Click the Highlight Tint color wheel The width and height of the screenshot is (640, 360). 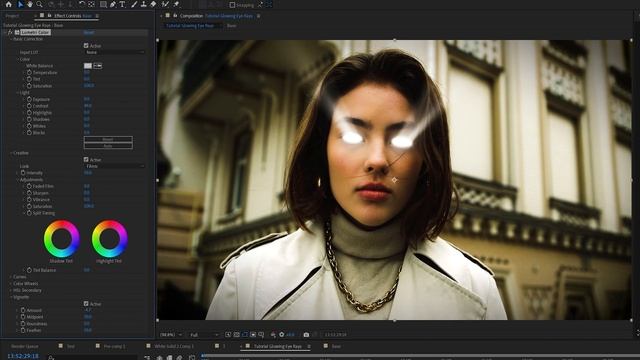[109, 239]
